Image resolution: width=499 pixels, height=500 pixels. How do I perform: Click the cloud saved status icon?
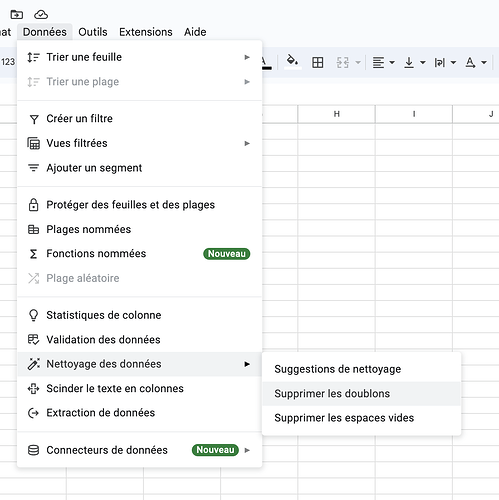coord(41,14)
